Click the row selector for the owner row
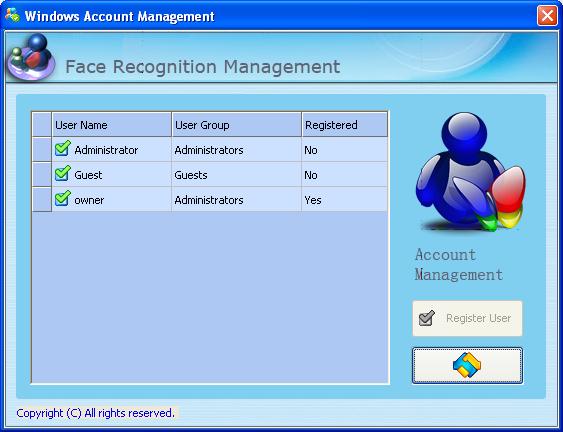 point(42,199)
